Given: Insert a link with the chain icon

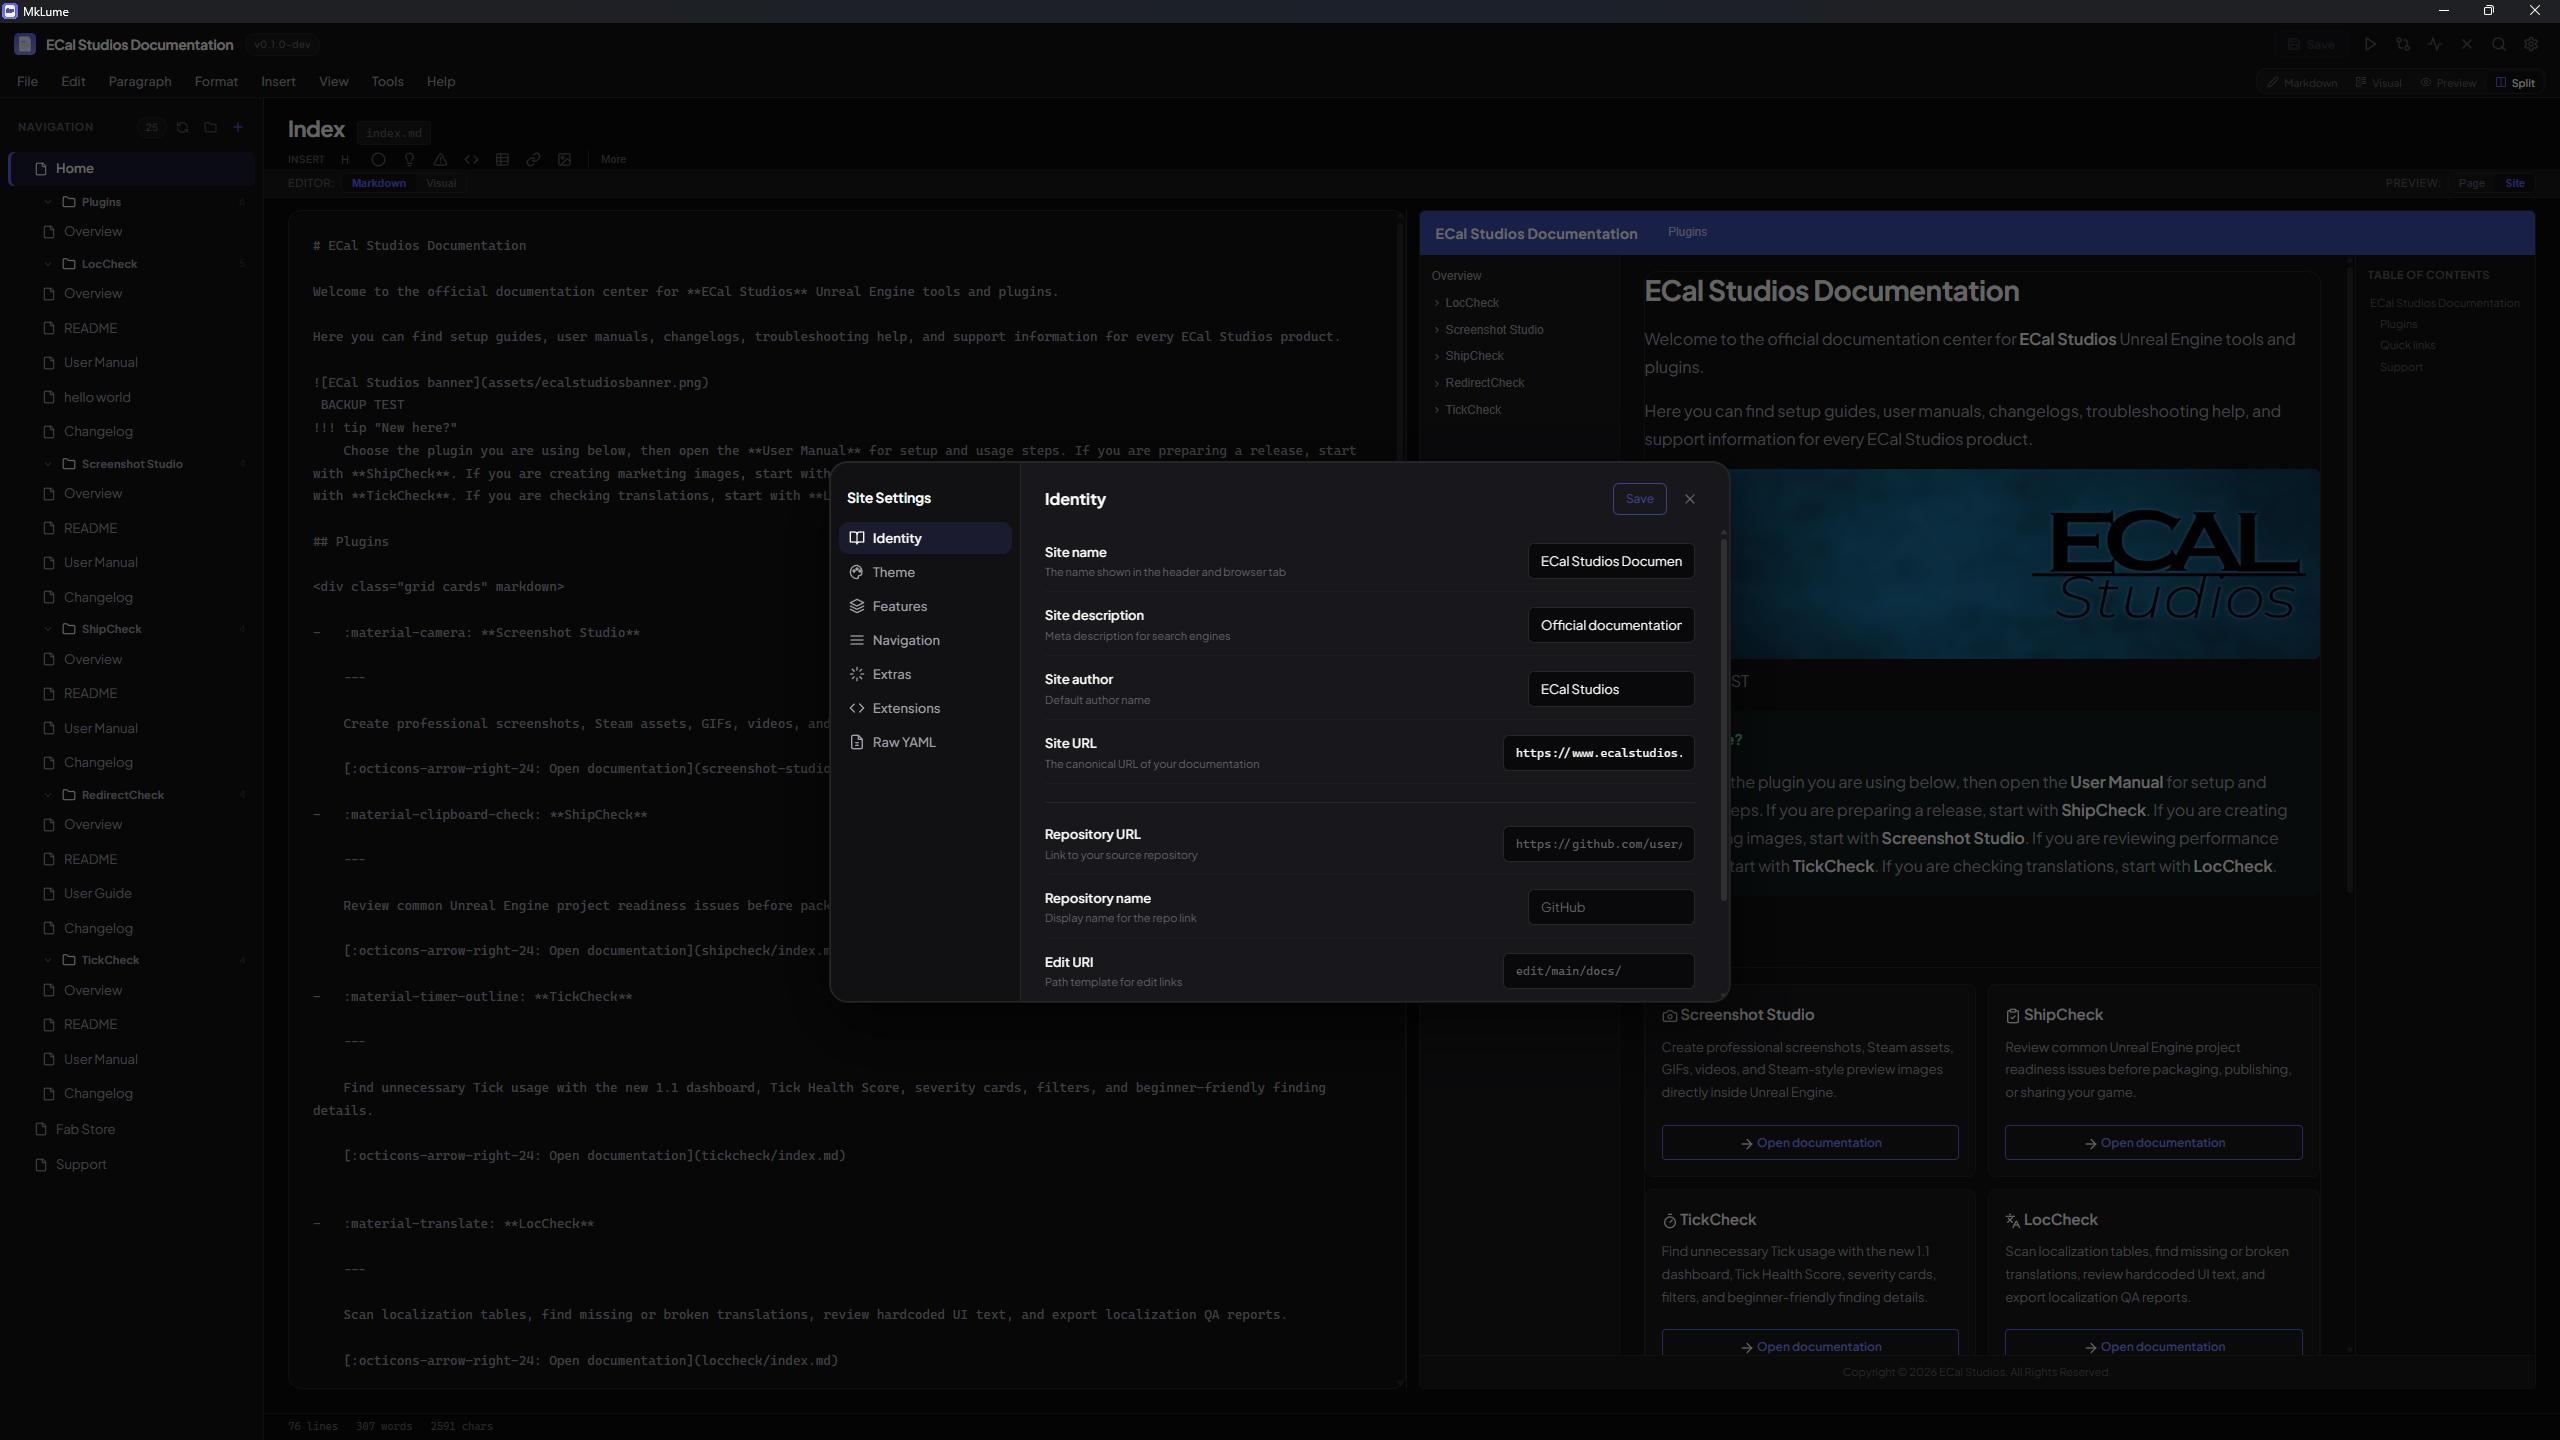Looking at the screenshot, I should pos(533,159).
